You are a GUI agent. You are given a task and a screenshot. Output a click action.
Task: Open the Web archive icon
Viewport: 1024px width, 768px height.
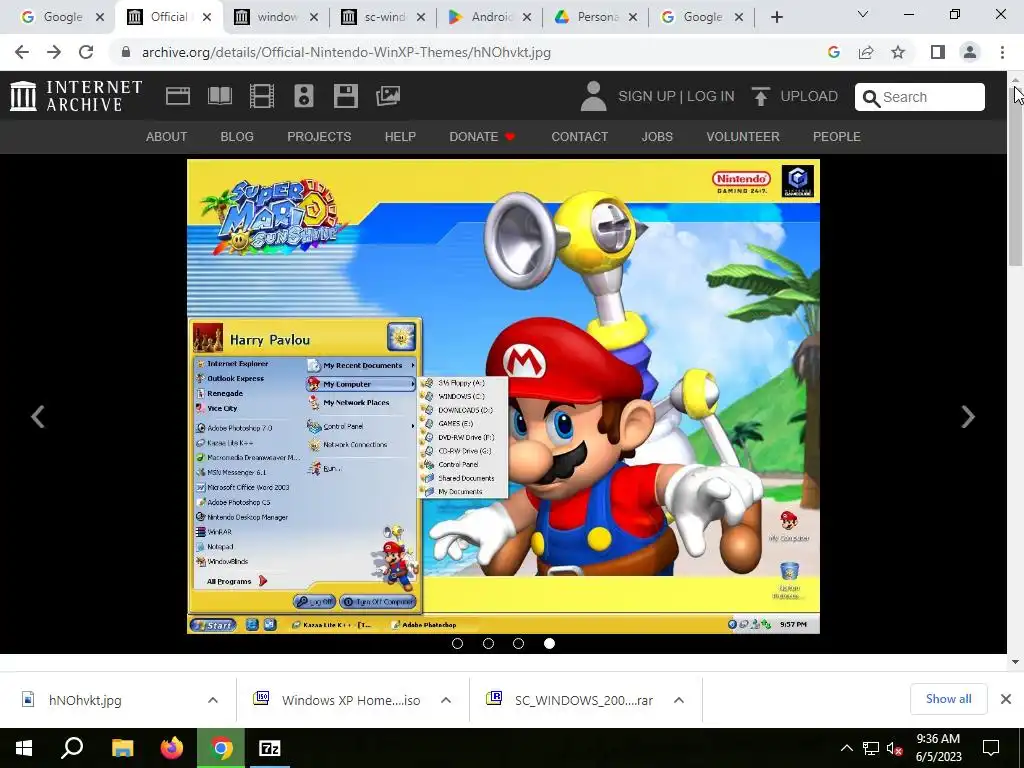click(178, 96)
